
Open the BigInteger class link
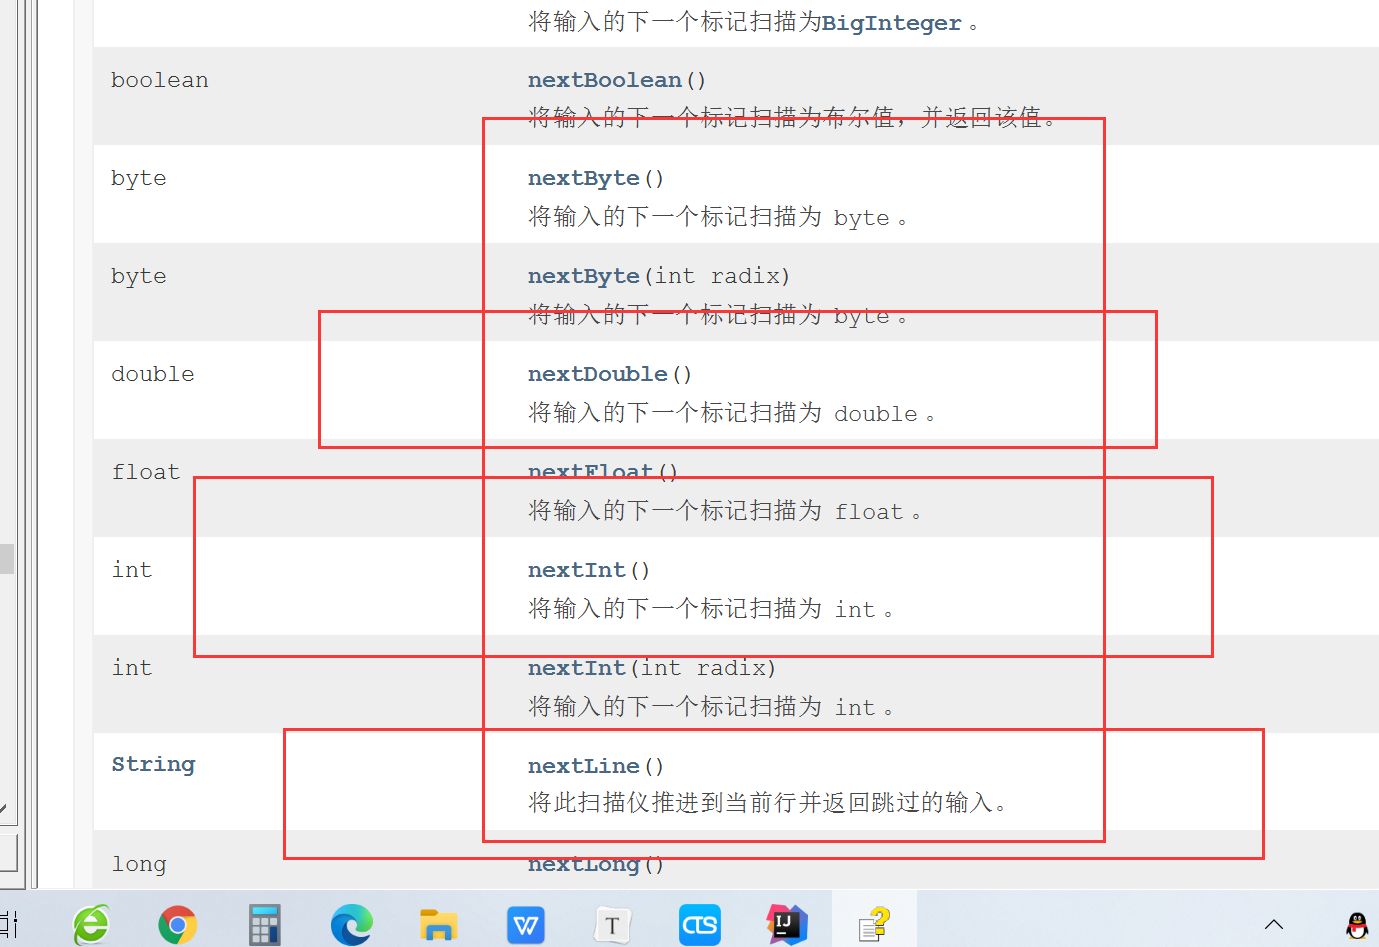890,22
